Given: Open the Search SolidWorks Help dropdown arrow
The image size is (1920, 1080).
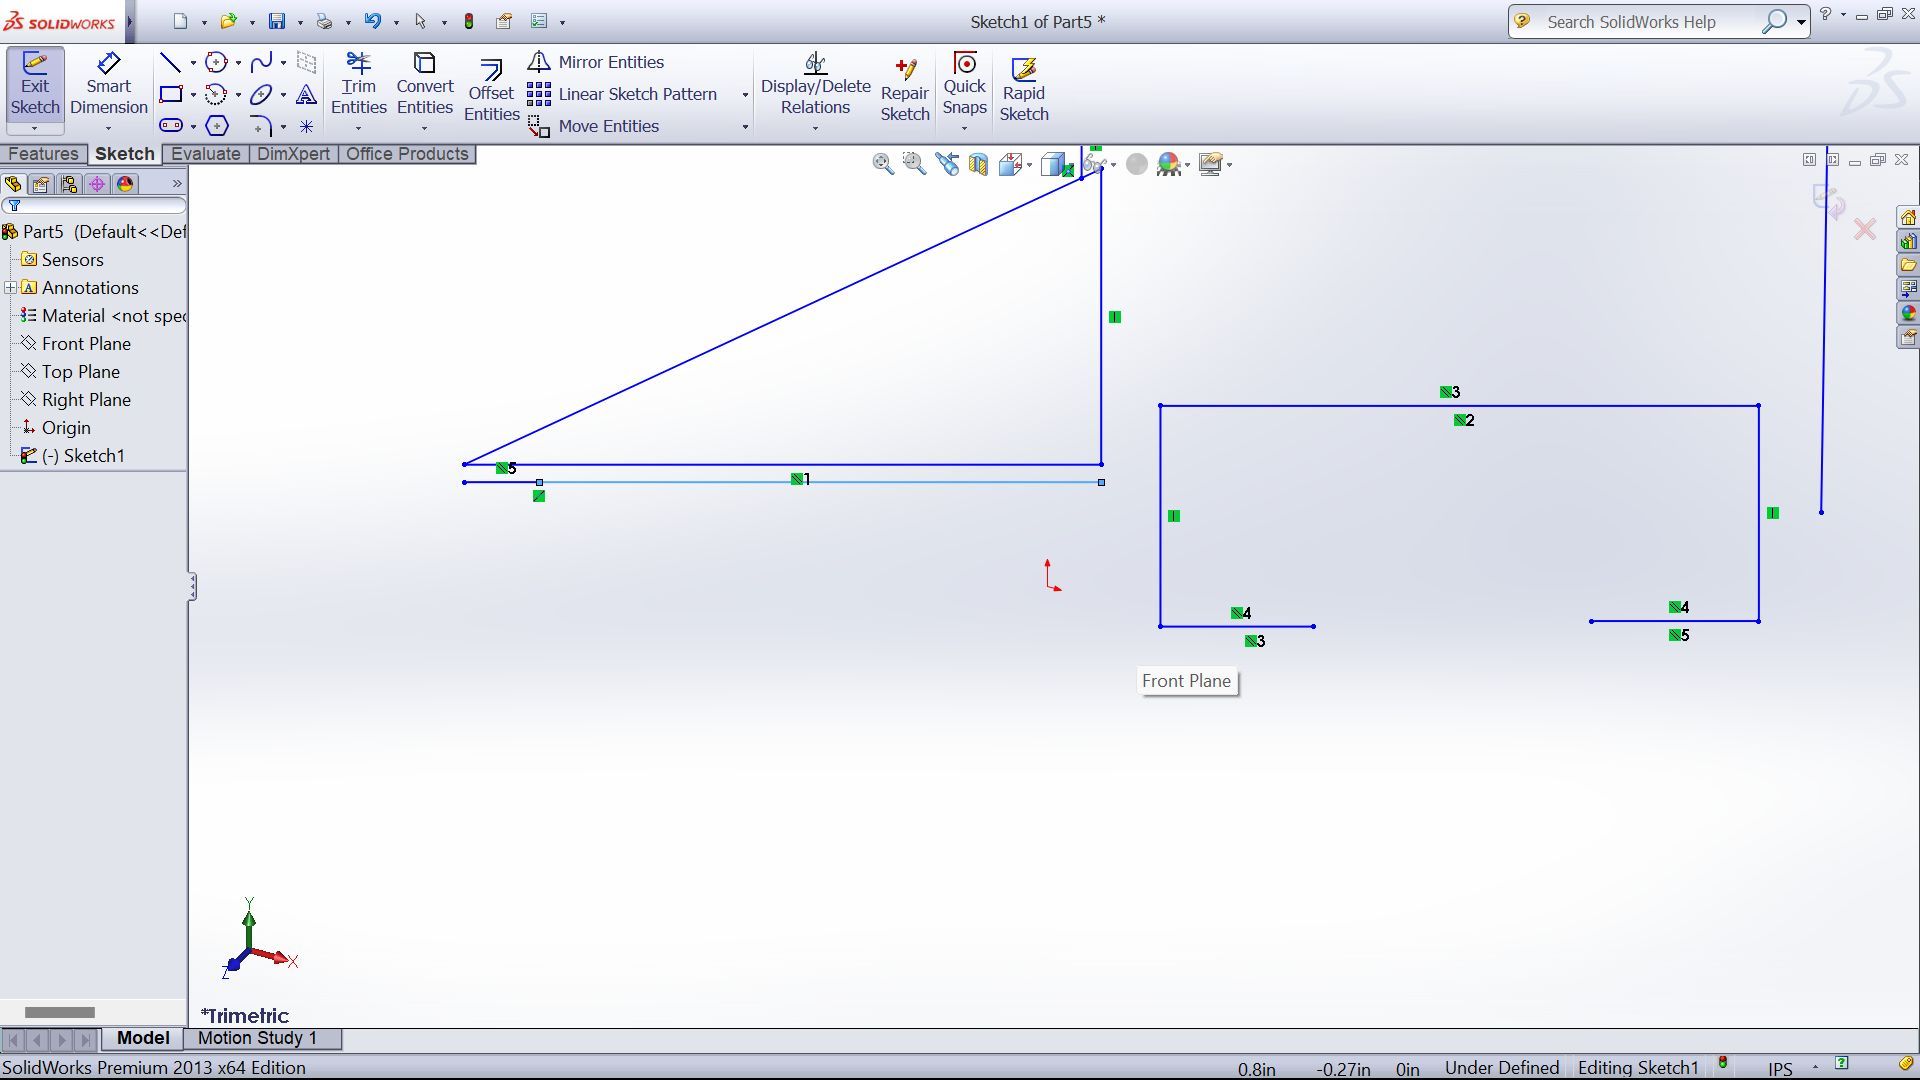Looking at the screenshot, I should (1800, 22).
